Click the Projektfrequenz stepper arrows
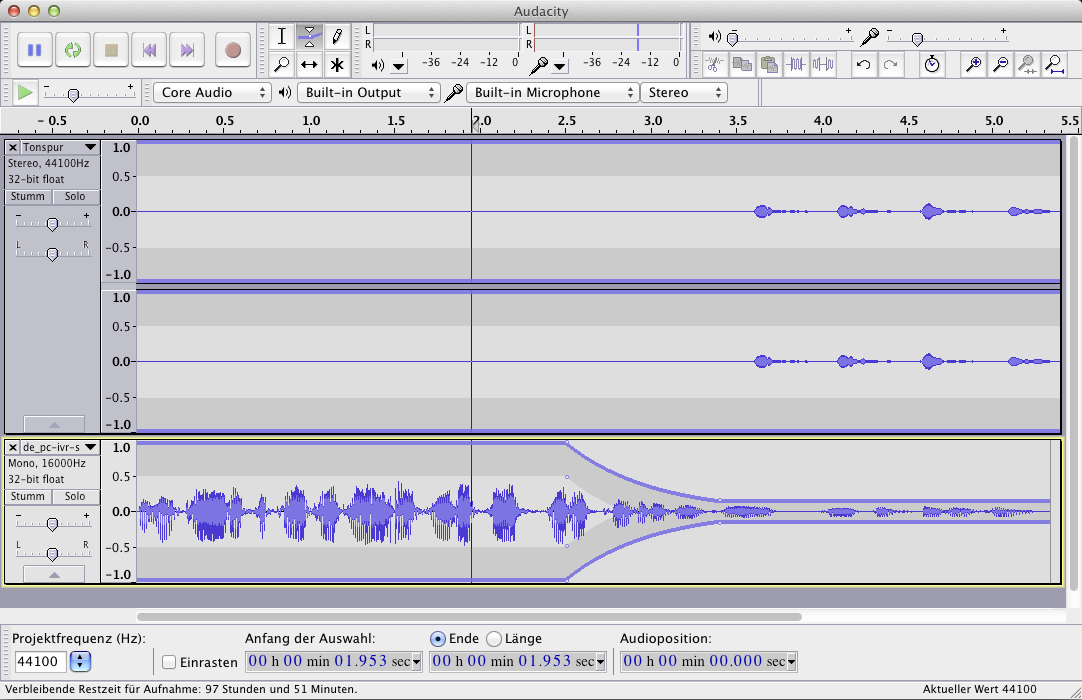The width and height of the screenshot is (1082, 700). coord(80,661)
